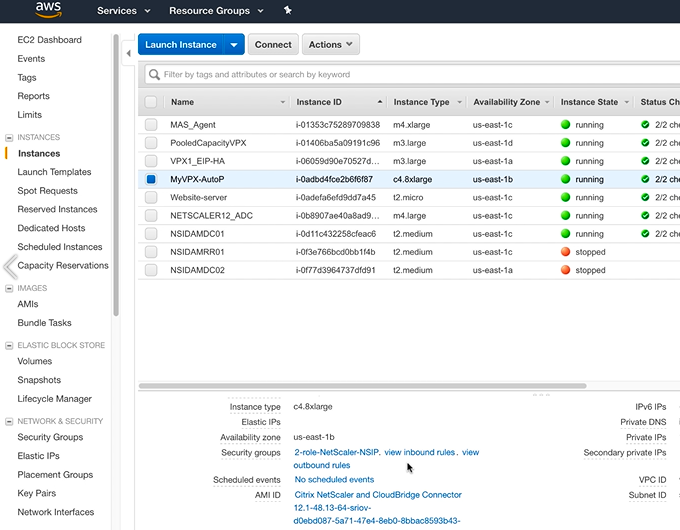Uncheck the MyVPX-AutoP instance checkbox
680x530 pixels.
point(151,179)
